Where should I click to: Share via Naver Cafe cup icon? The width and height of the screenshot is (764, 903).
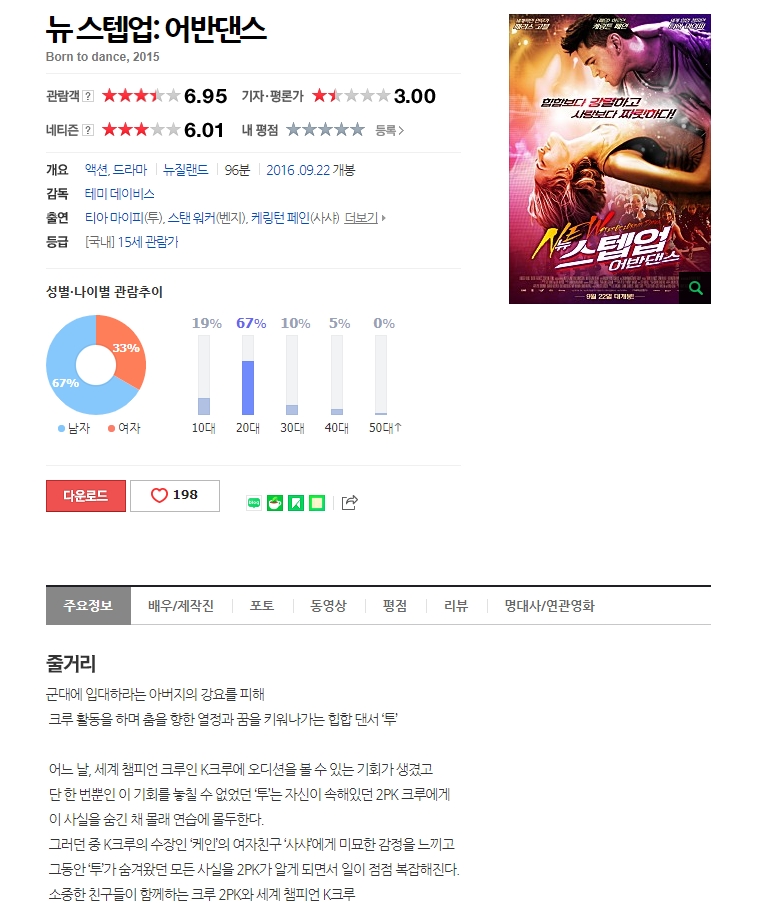275,503
